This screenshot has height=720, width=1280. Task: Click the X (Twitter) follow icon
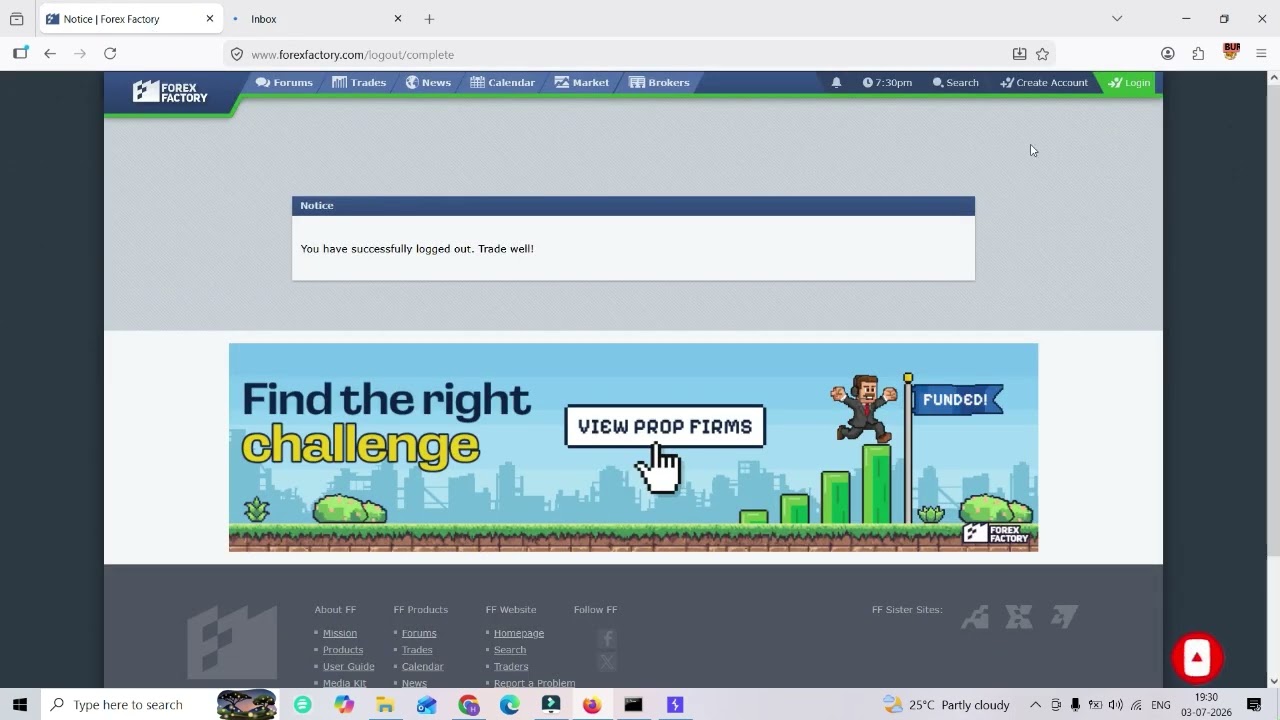[607, 662]
